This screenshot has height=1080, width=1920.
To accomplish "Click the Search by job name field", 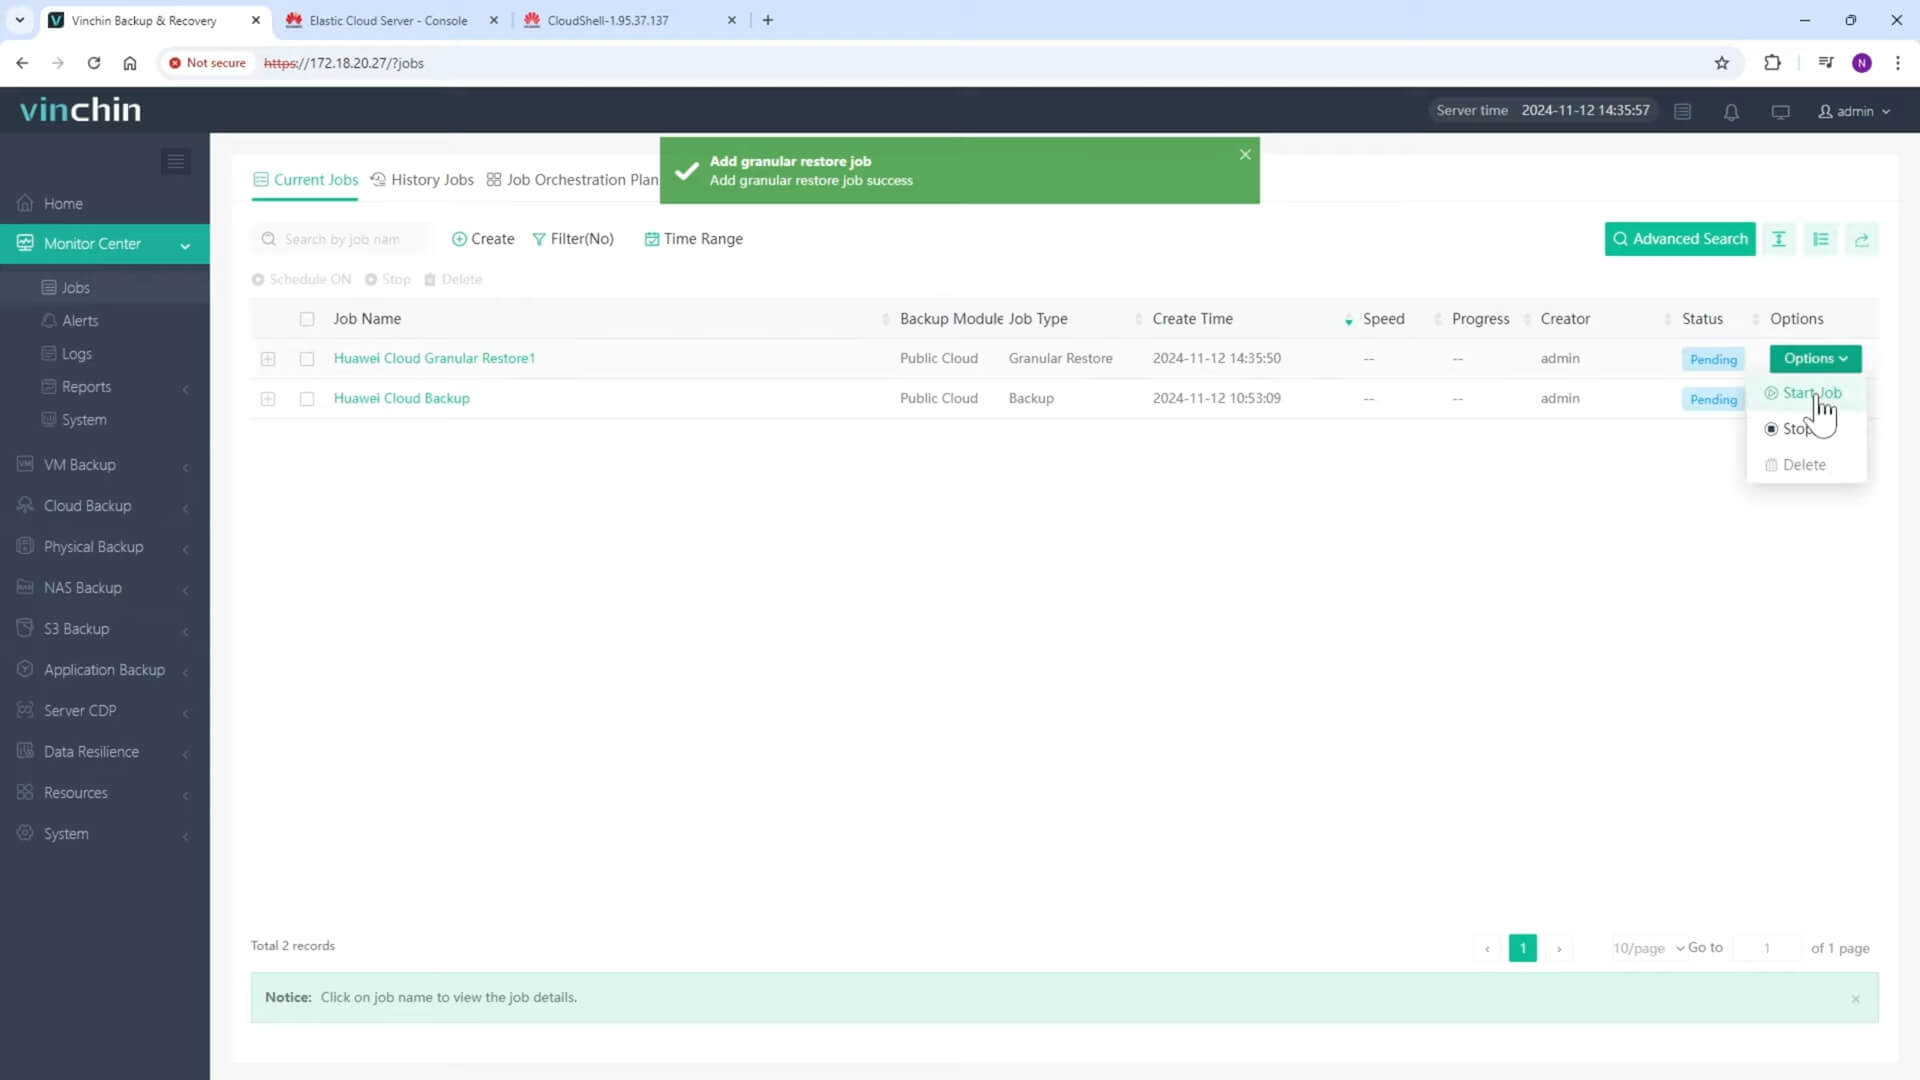I will 342,239.
